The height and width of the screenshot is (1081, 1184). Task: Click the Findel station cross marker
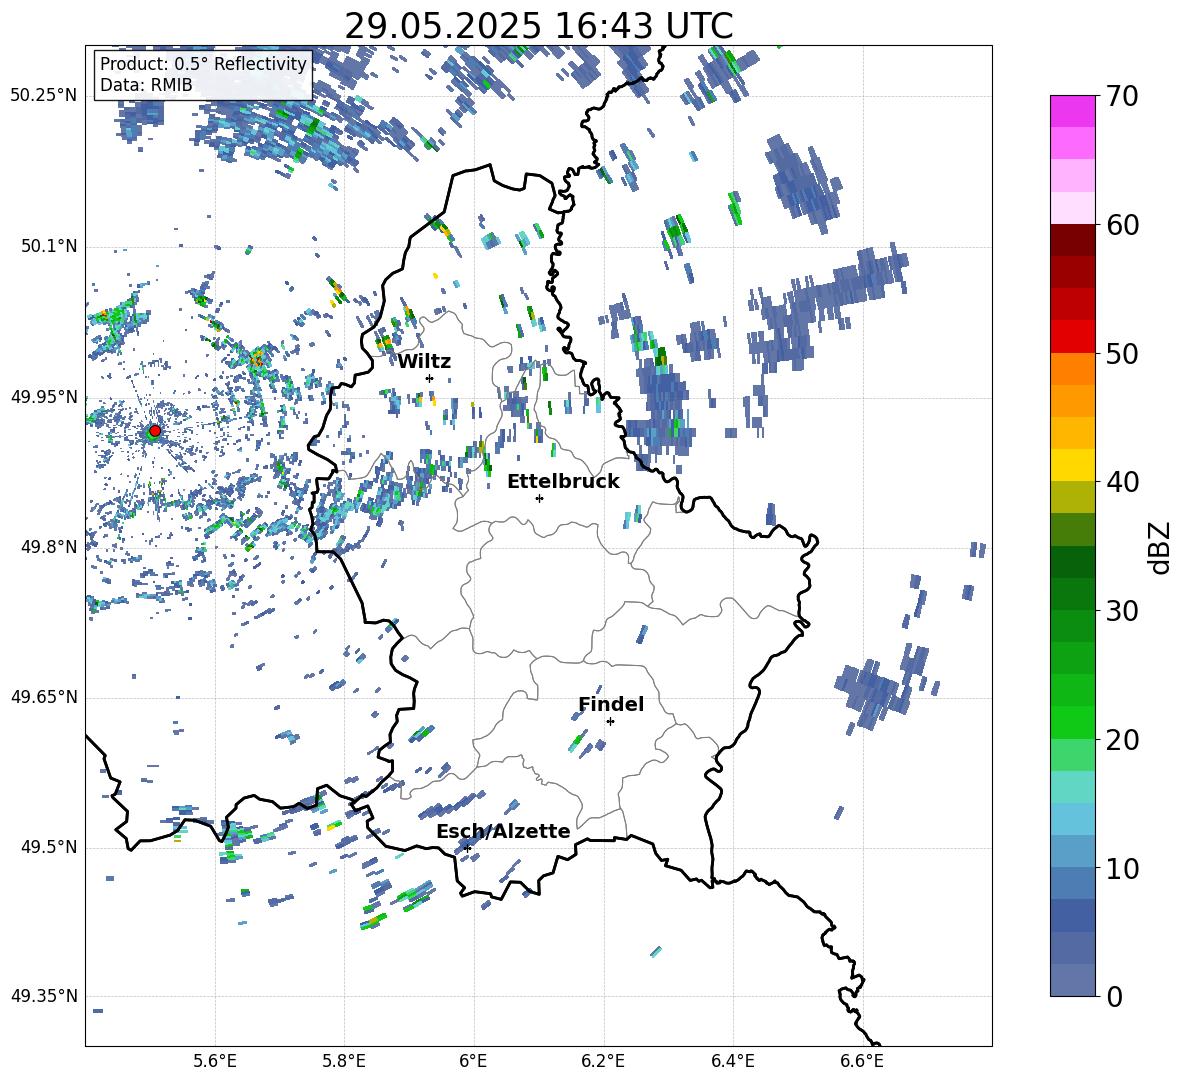(610, 722)
